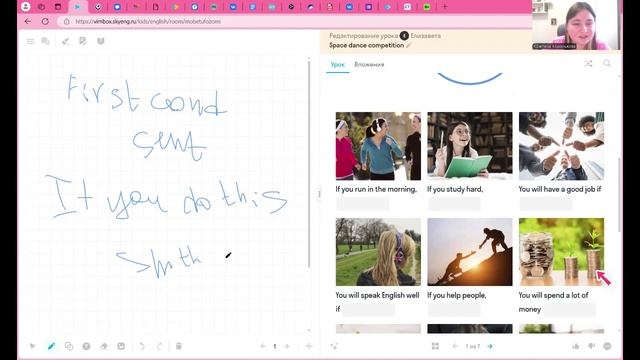
Task: Edit lesson title with pencil icon
Action: (409, 45)
